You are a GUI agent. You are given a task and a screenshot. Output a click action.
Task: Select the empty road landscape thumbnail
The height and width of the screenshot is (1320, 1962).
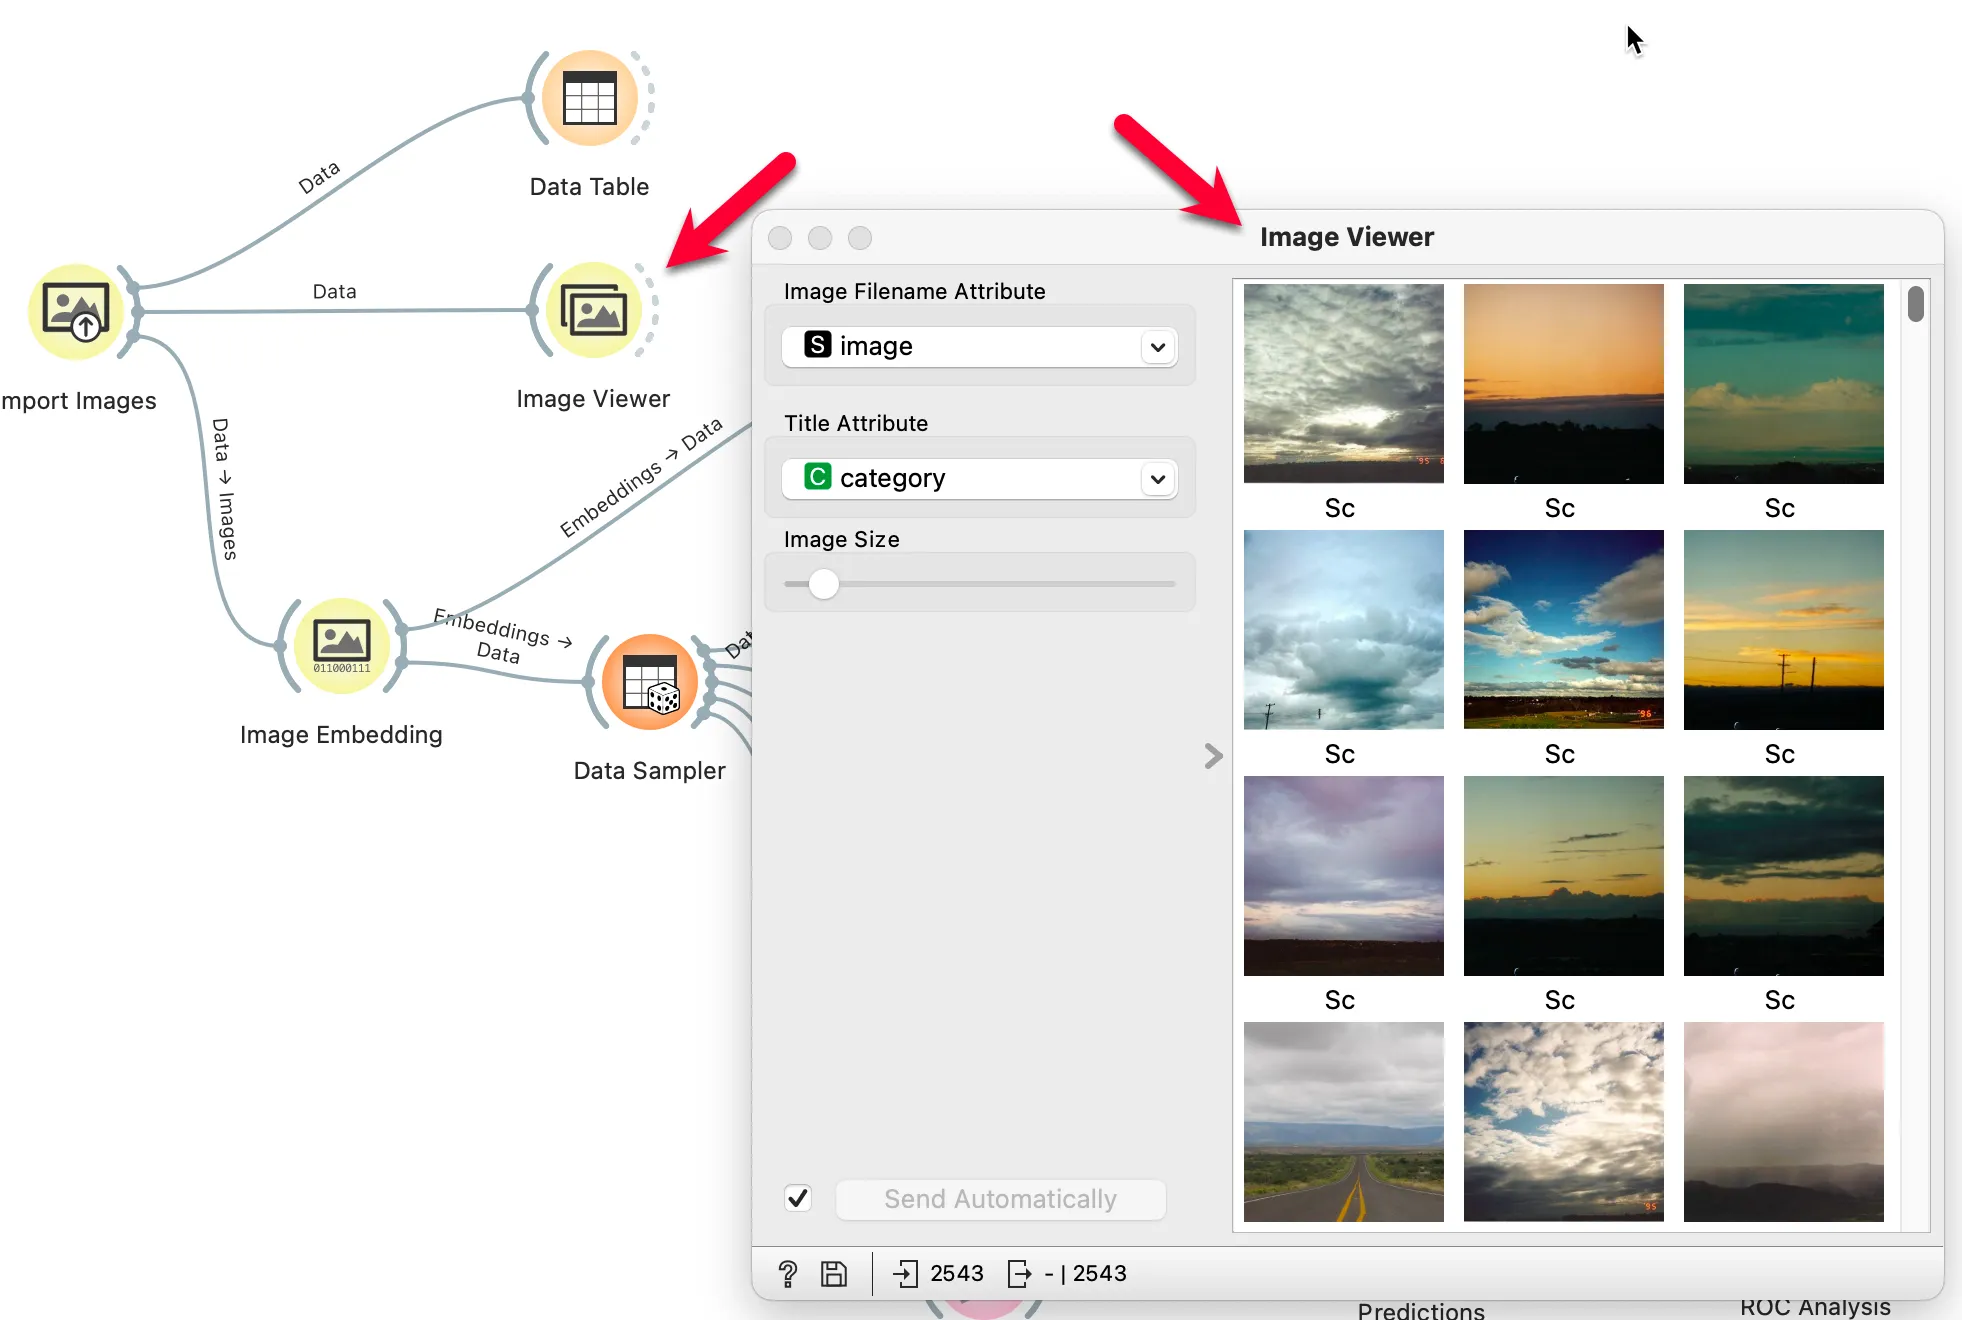coord(1343,1121)
